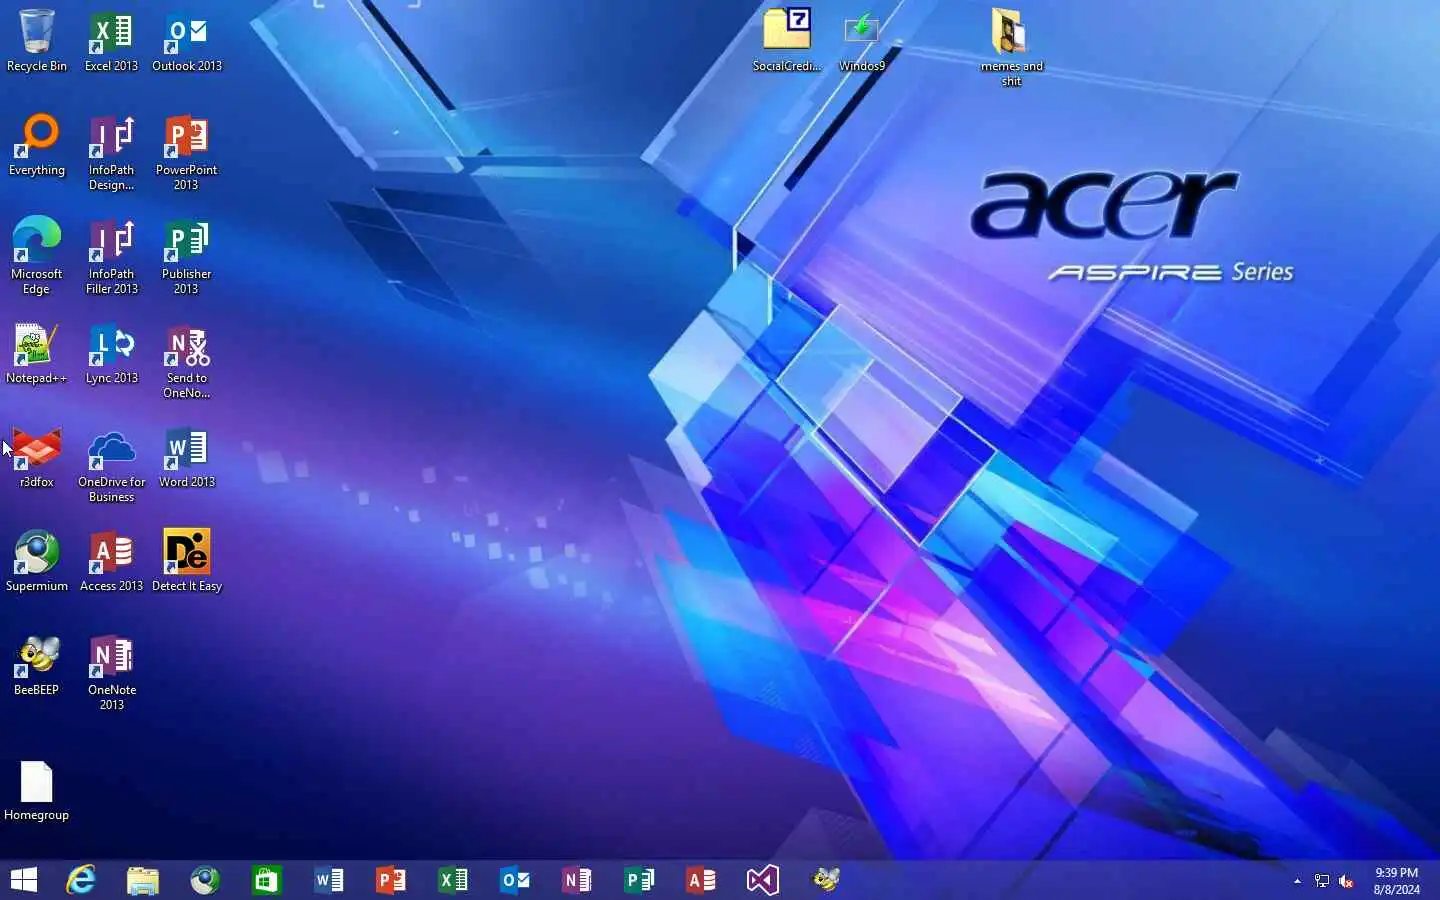Launch Excel 2013 from the desktop
The width and height of the screenshot is (1440, 900).
tap(111, 40)
